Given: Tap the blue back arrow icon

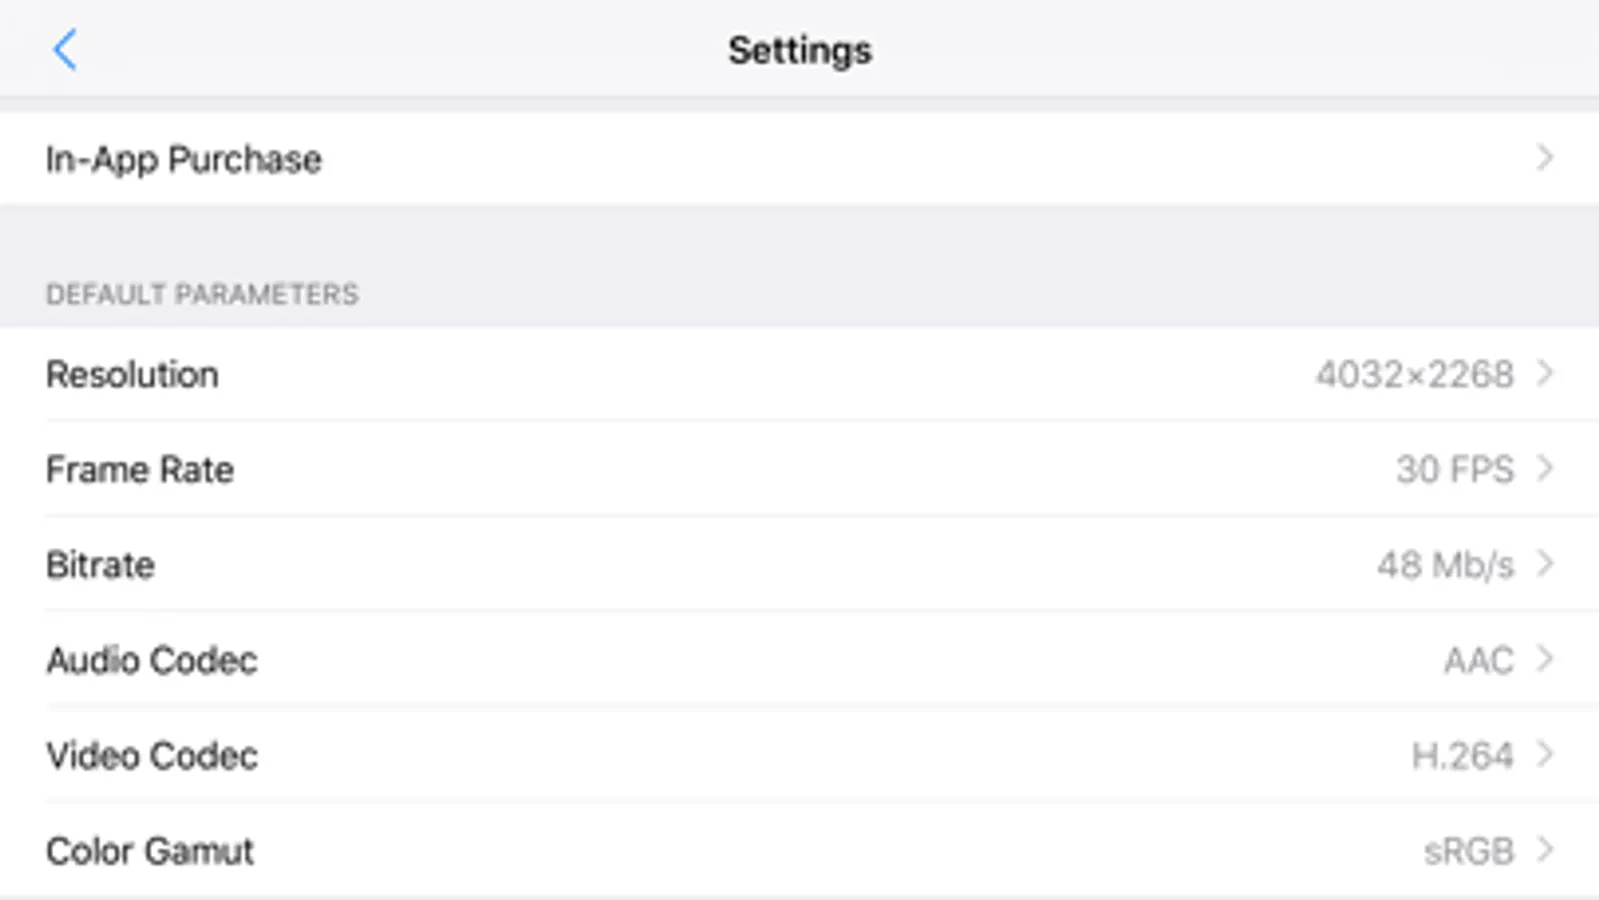Looking at the screenshot, I should pos(65,50).
